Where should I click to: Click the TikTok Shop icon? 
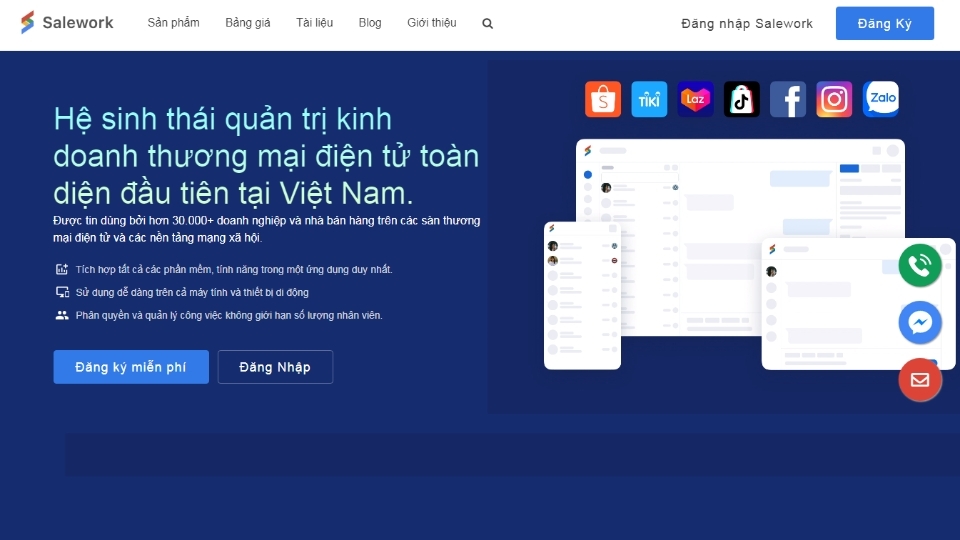tap(741, 99)
